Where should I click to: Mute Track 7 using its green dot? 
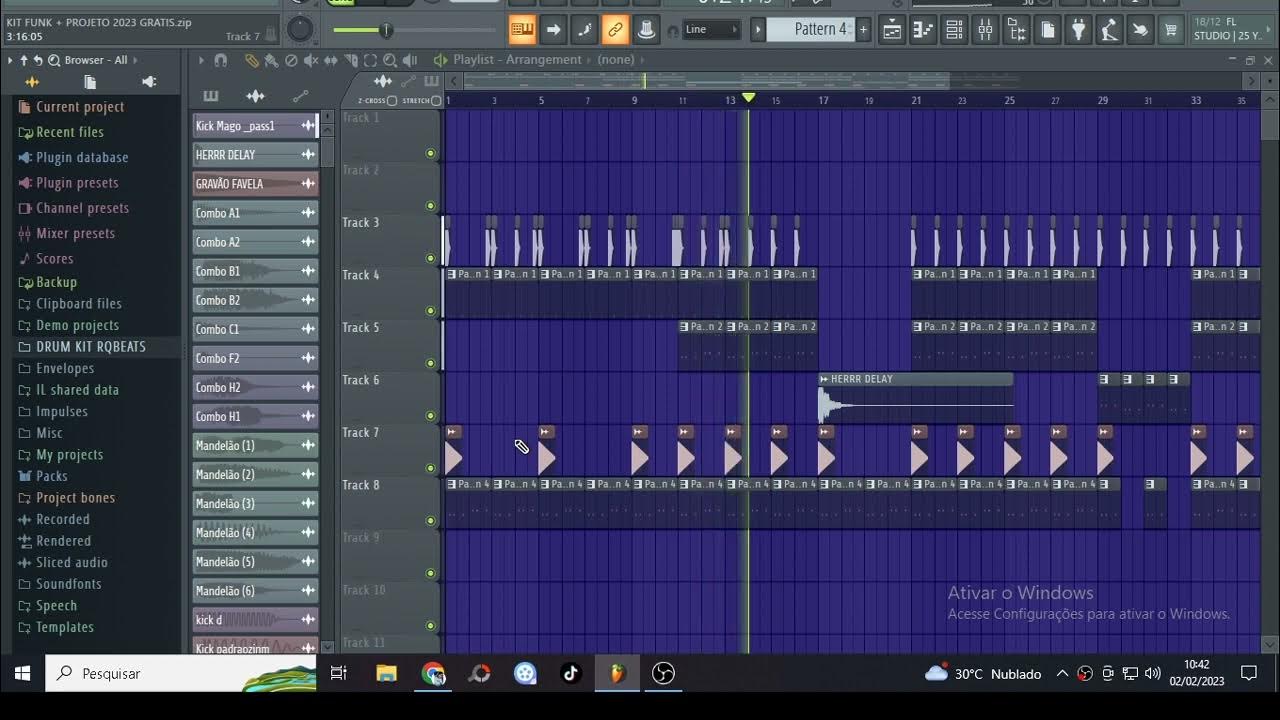point(430,468)
